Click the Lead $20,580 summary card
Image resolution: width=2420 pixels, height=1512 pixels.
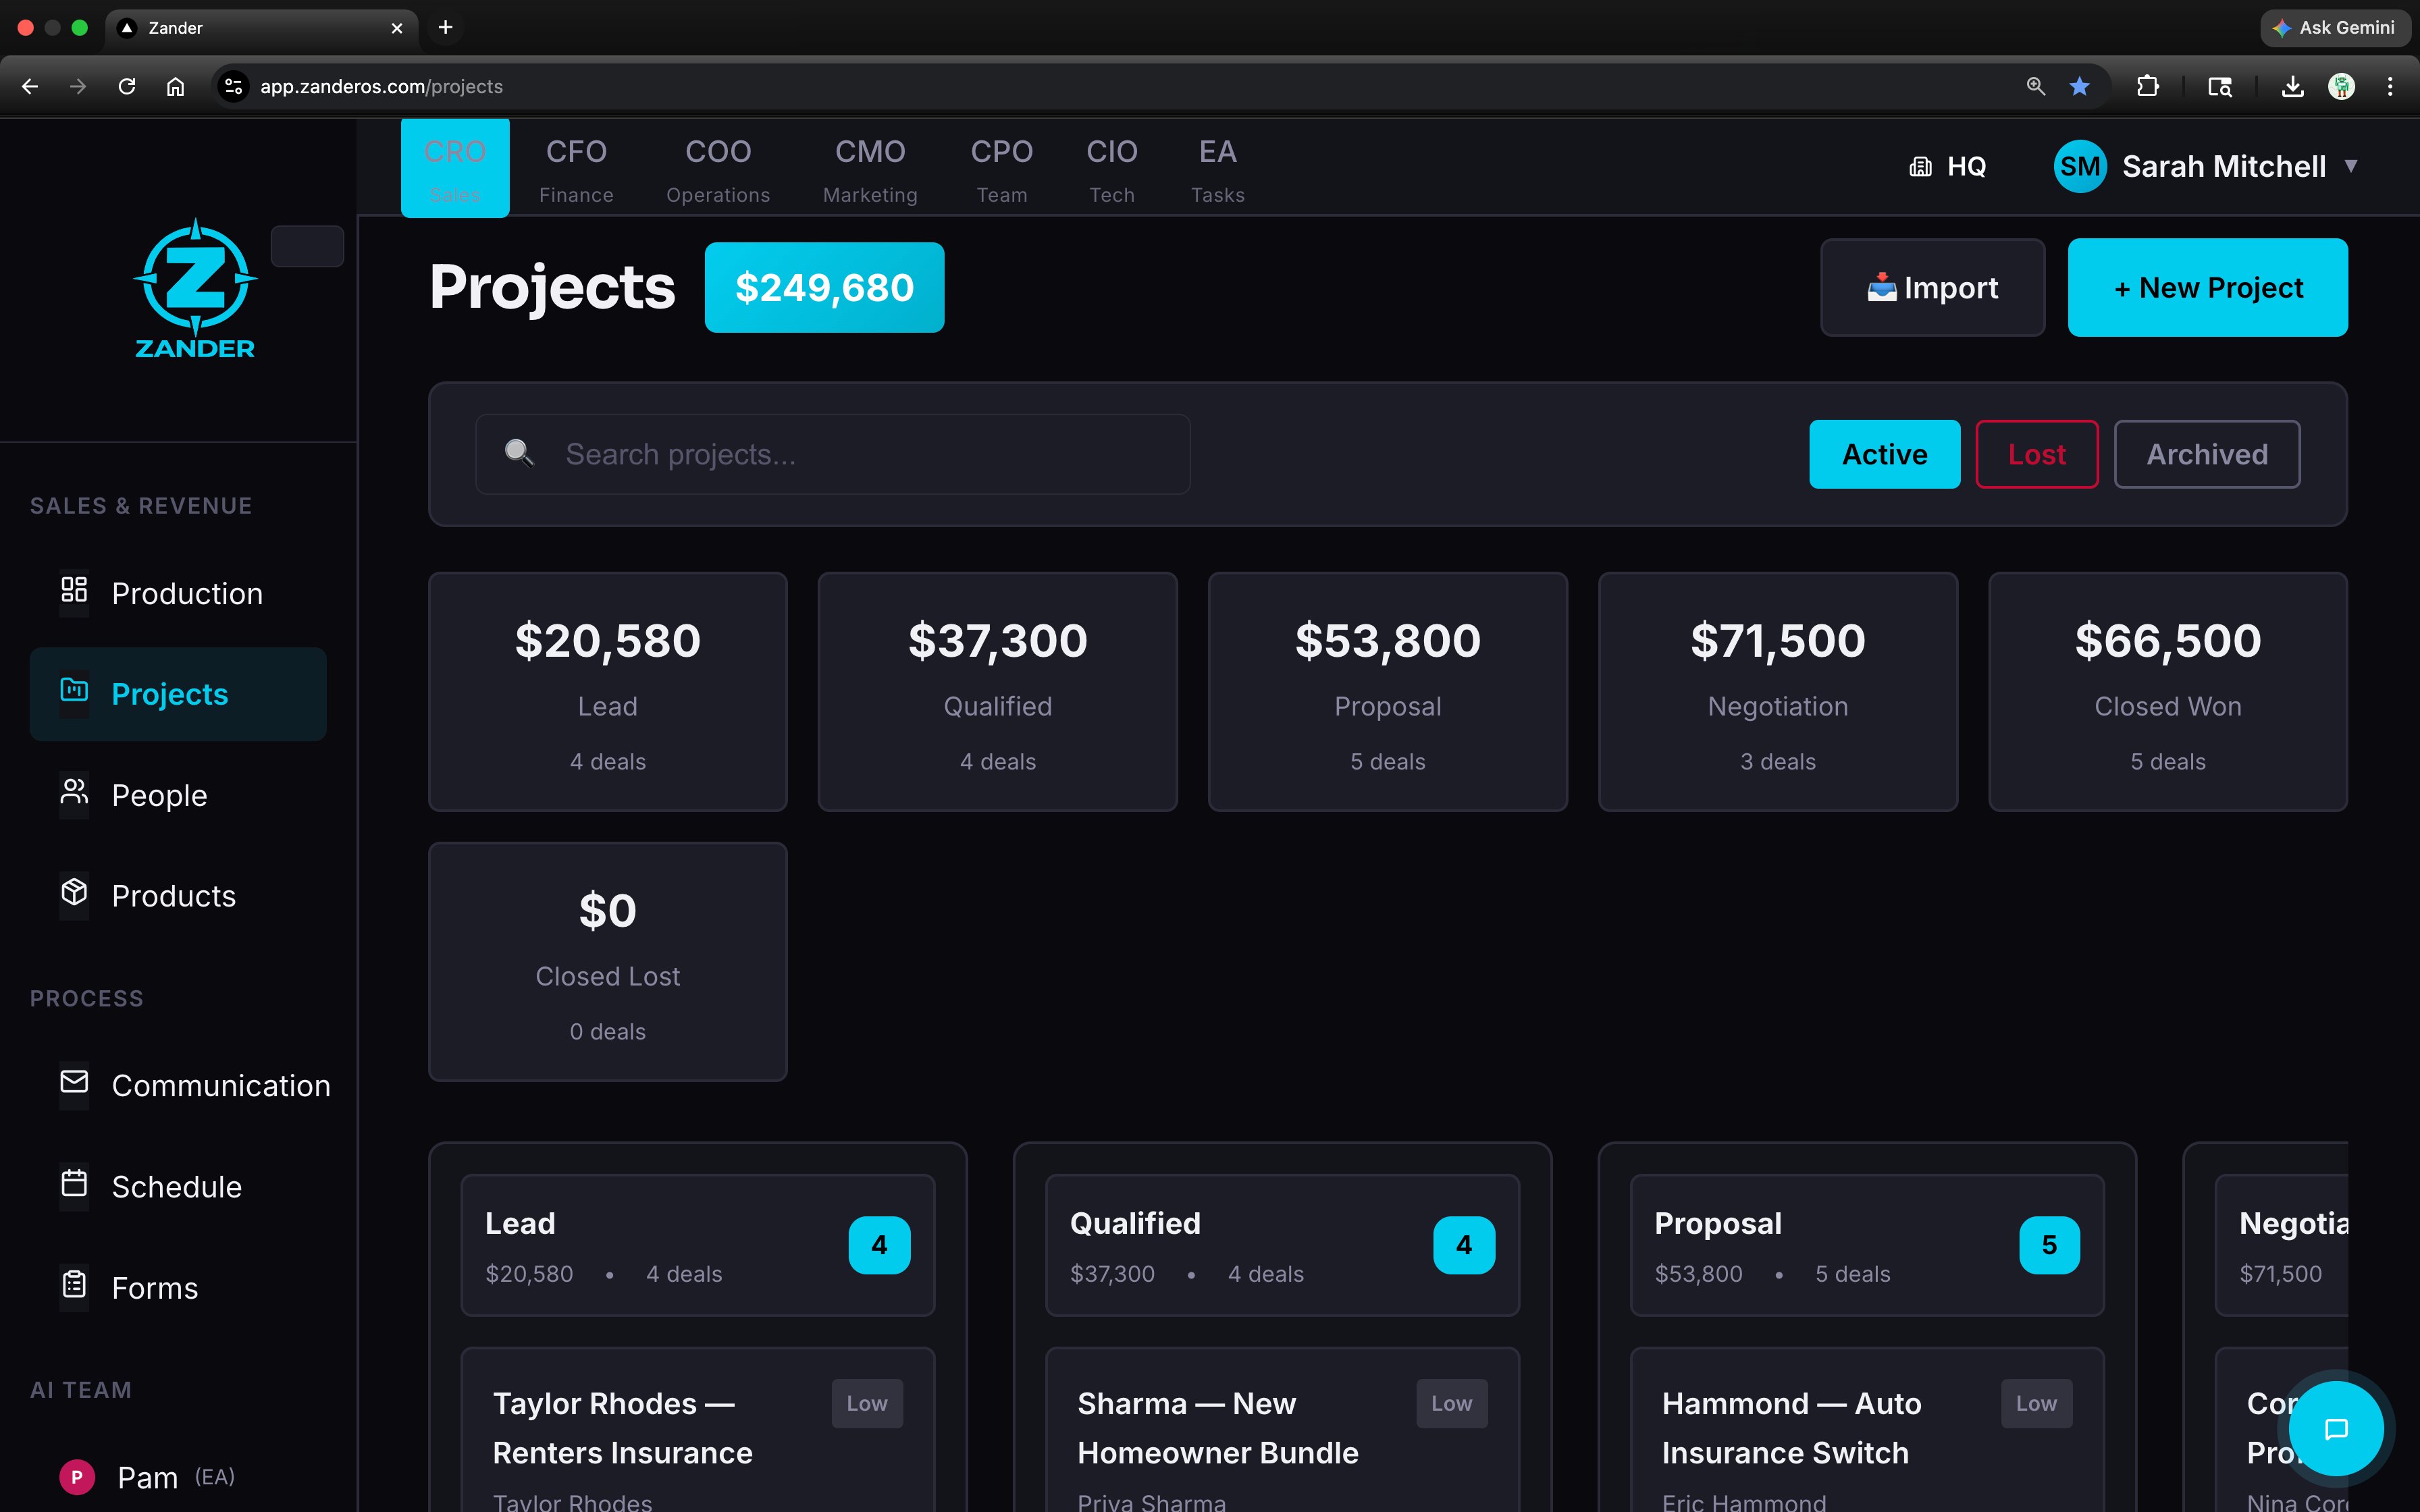tap(608, 692)
